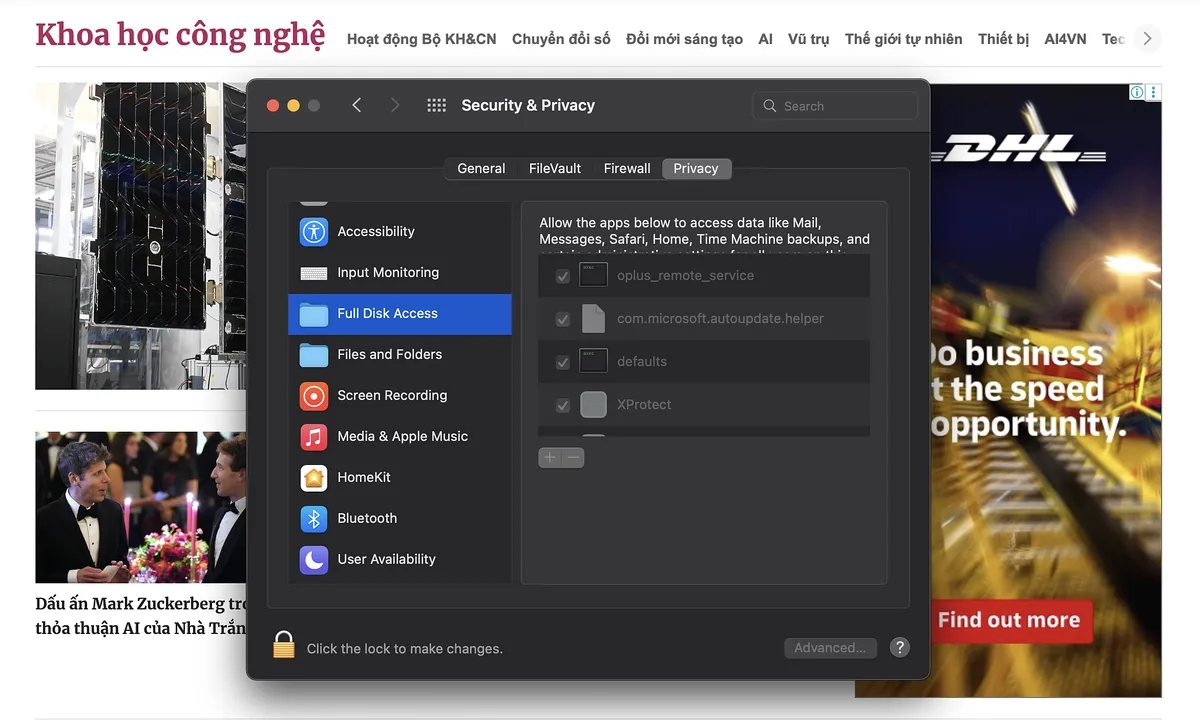Switch to the General tab
The height and width of the screenshot is (720, 1200).
coord(481,169)
